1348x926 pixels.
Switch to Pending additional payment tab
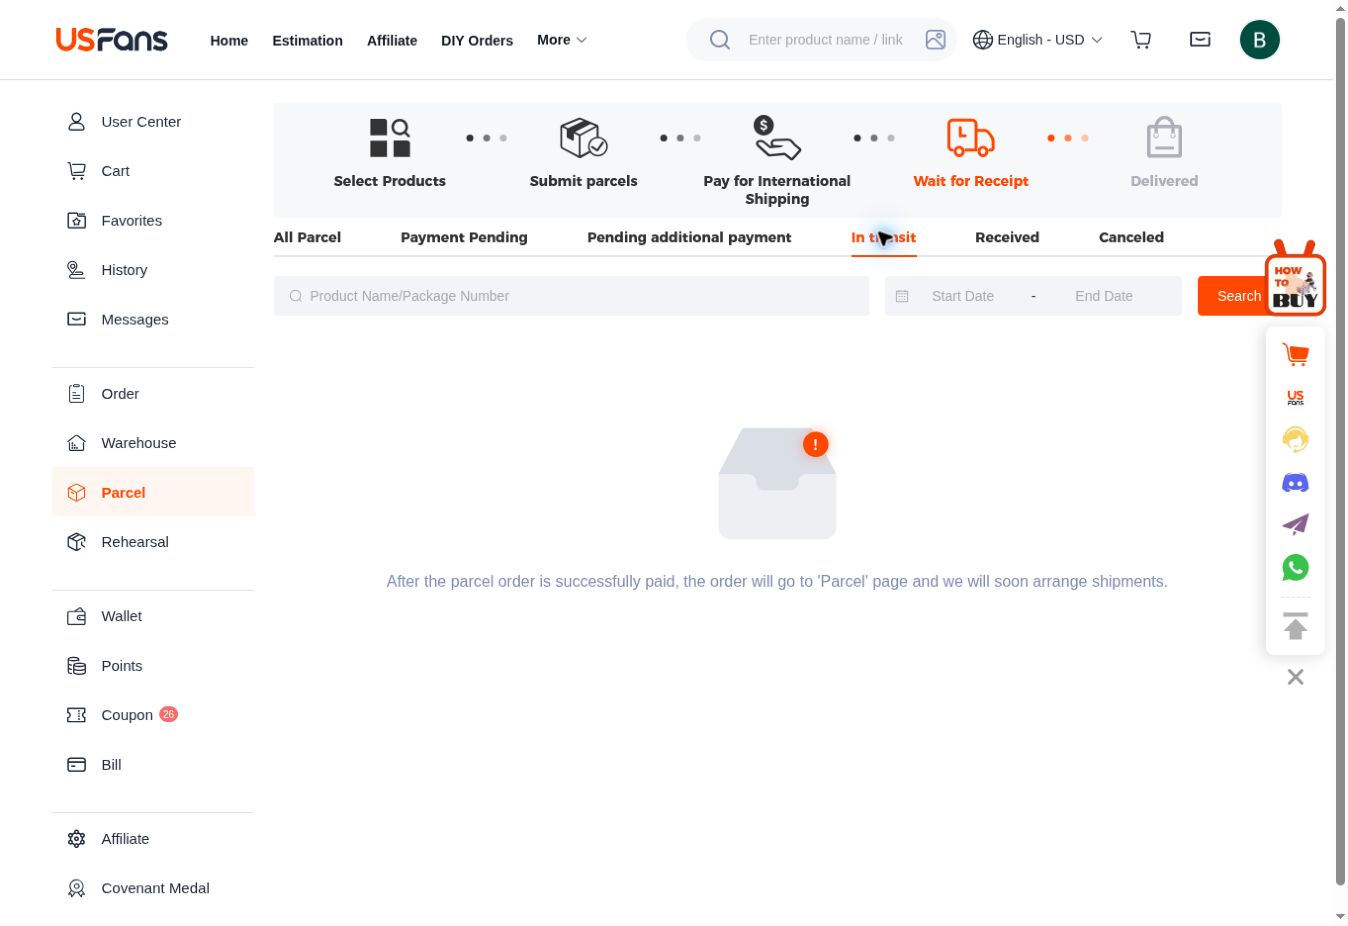[x=689, y=237]
